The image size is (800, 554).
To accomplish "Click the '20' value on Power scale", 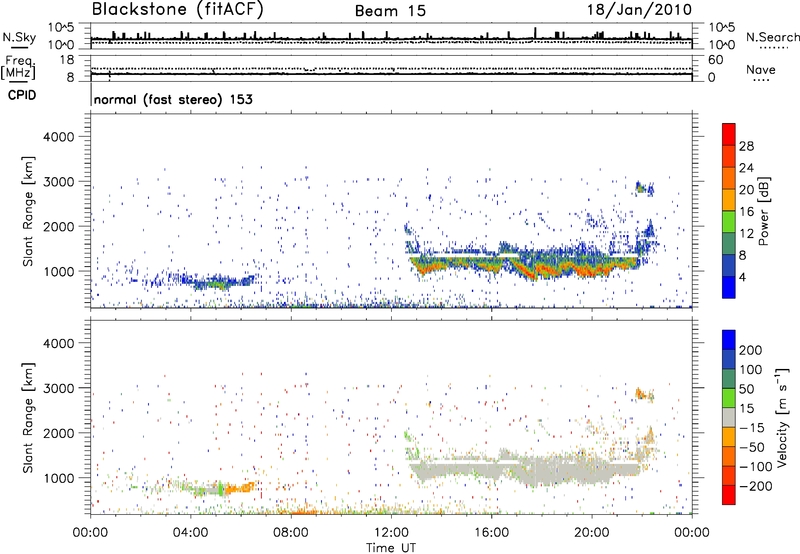I will (x=746, y=190).
